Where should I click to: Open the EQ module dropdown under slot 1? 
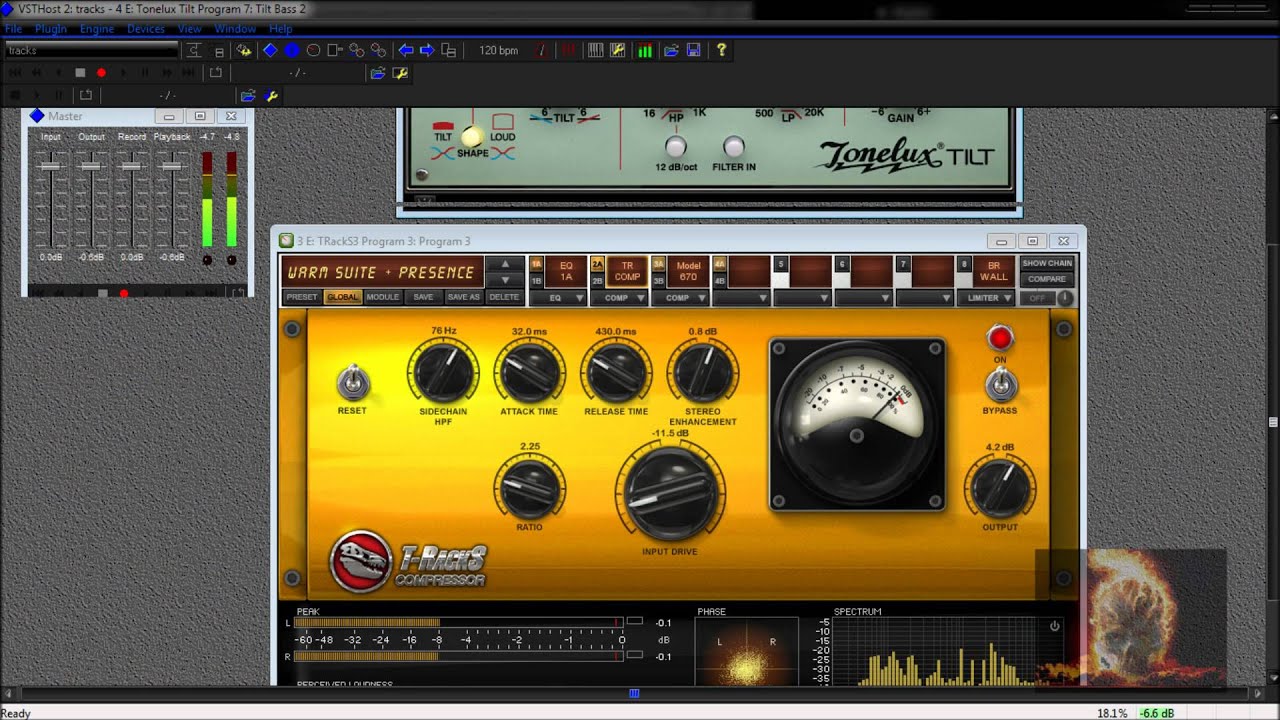558,298
